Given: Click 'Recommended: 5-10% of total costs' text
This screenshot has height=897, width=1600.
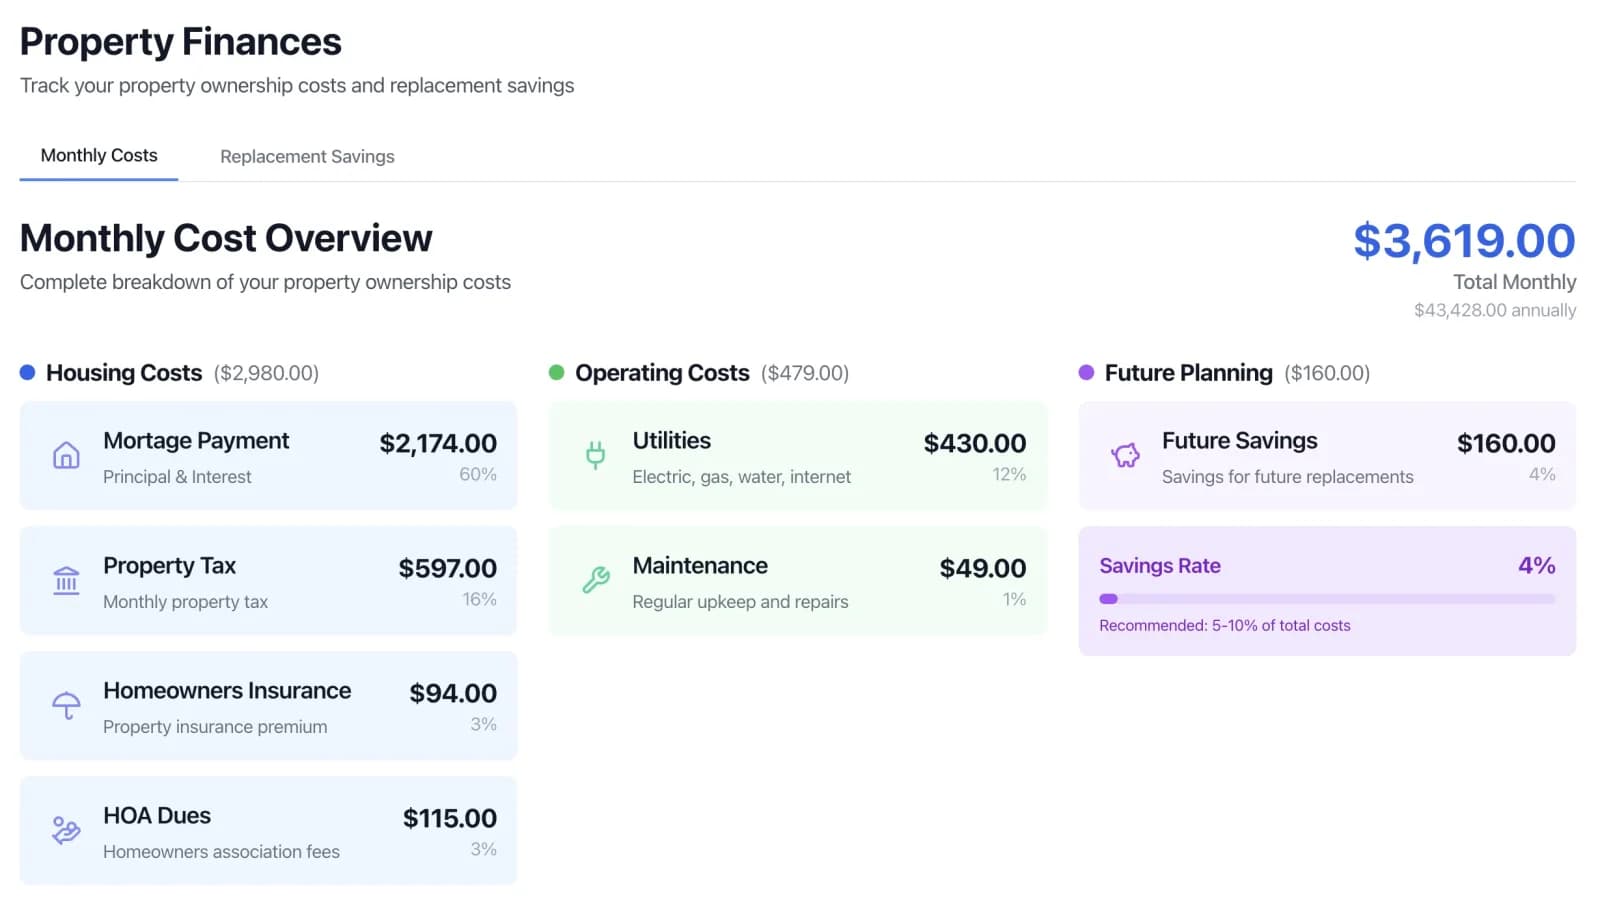Looking at the screenshot, I should tap(1225, 626).
